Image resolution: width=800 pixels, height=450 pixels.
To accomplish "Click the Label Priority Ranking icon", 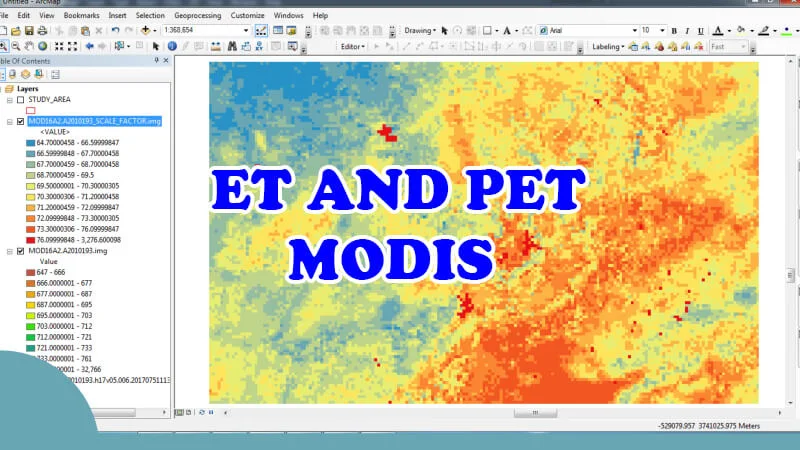I will pos(646,47).
